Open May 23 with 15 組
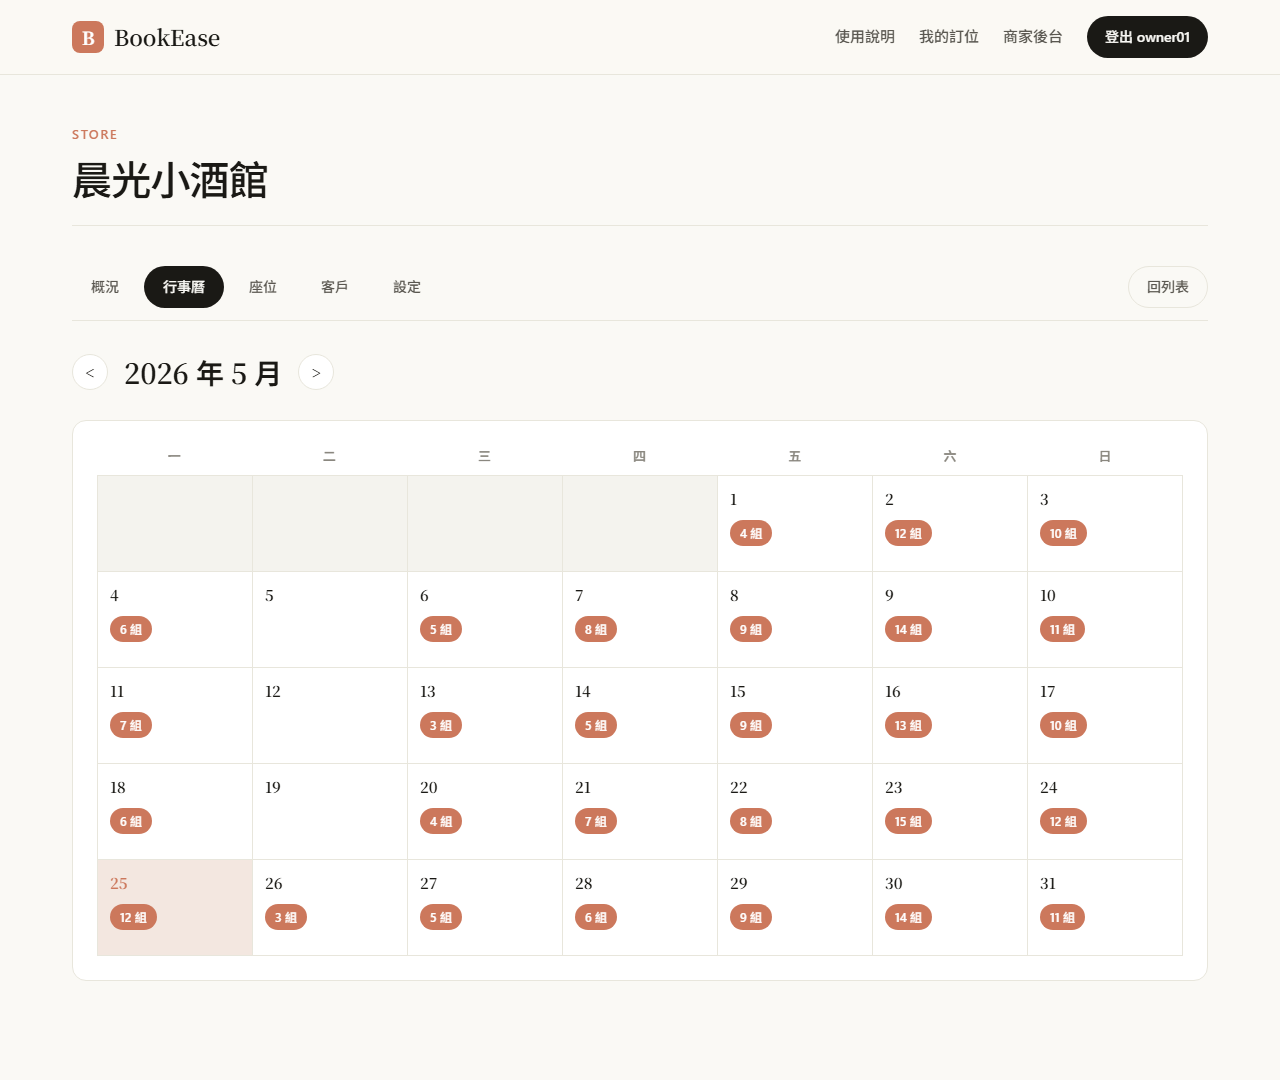Image resolution: width=1280 pixels, height=1080 pixels. [x=950, y=812]
